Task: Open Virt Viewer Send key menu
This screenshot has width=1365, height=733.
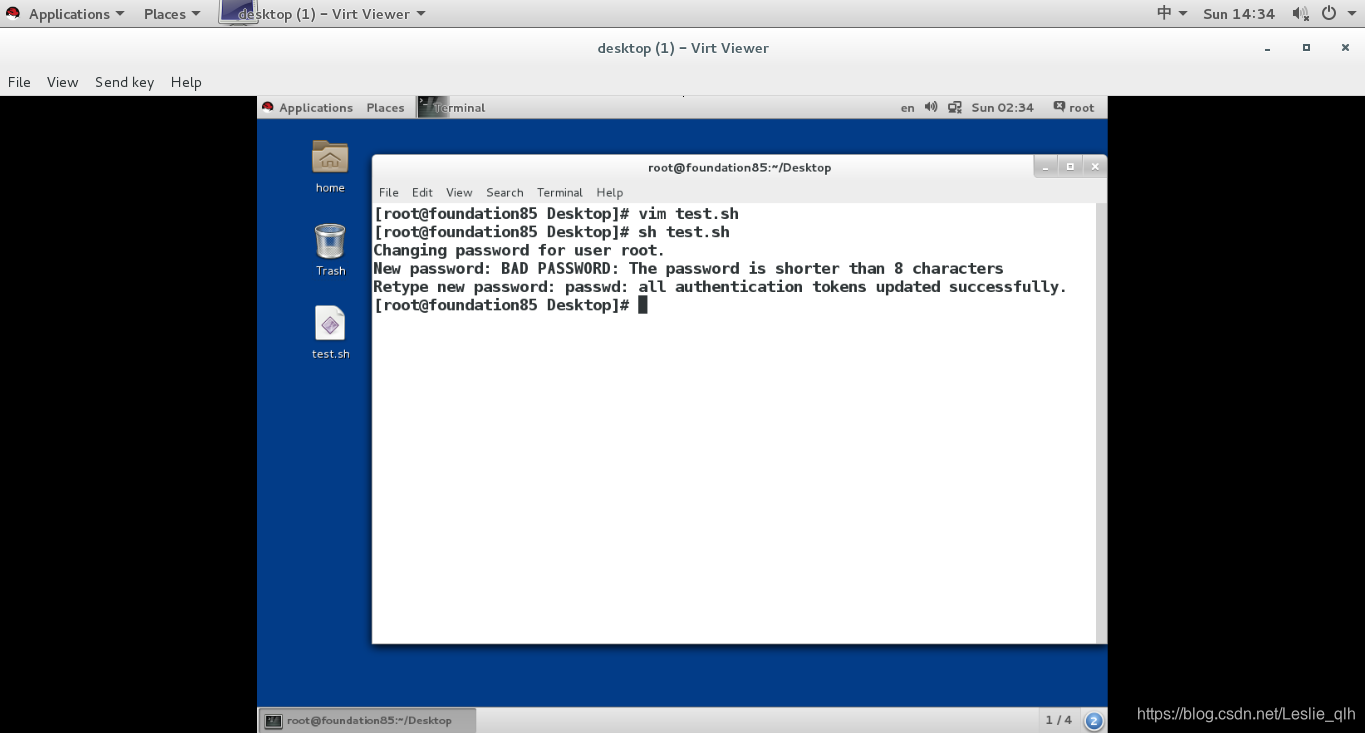Action: click(x=124, y=82)
